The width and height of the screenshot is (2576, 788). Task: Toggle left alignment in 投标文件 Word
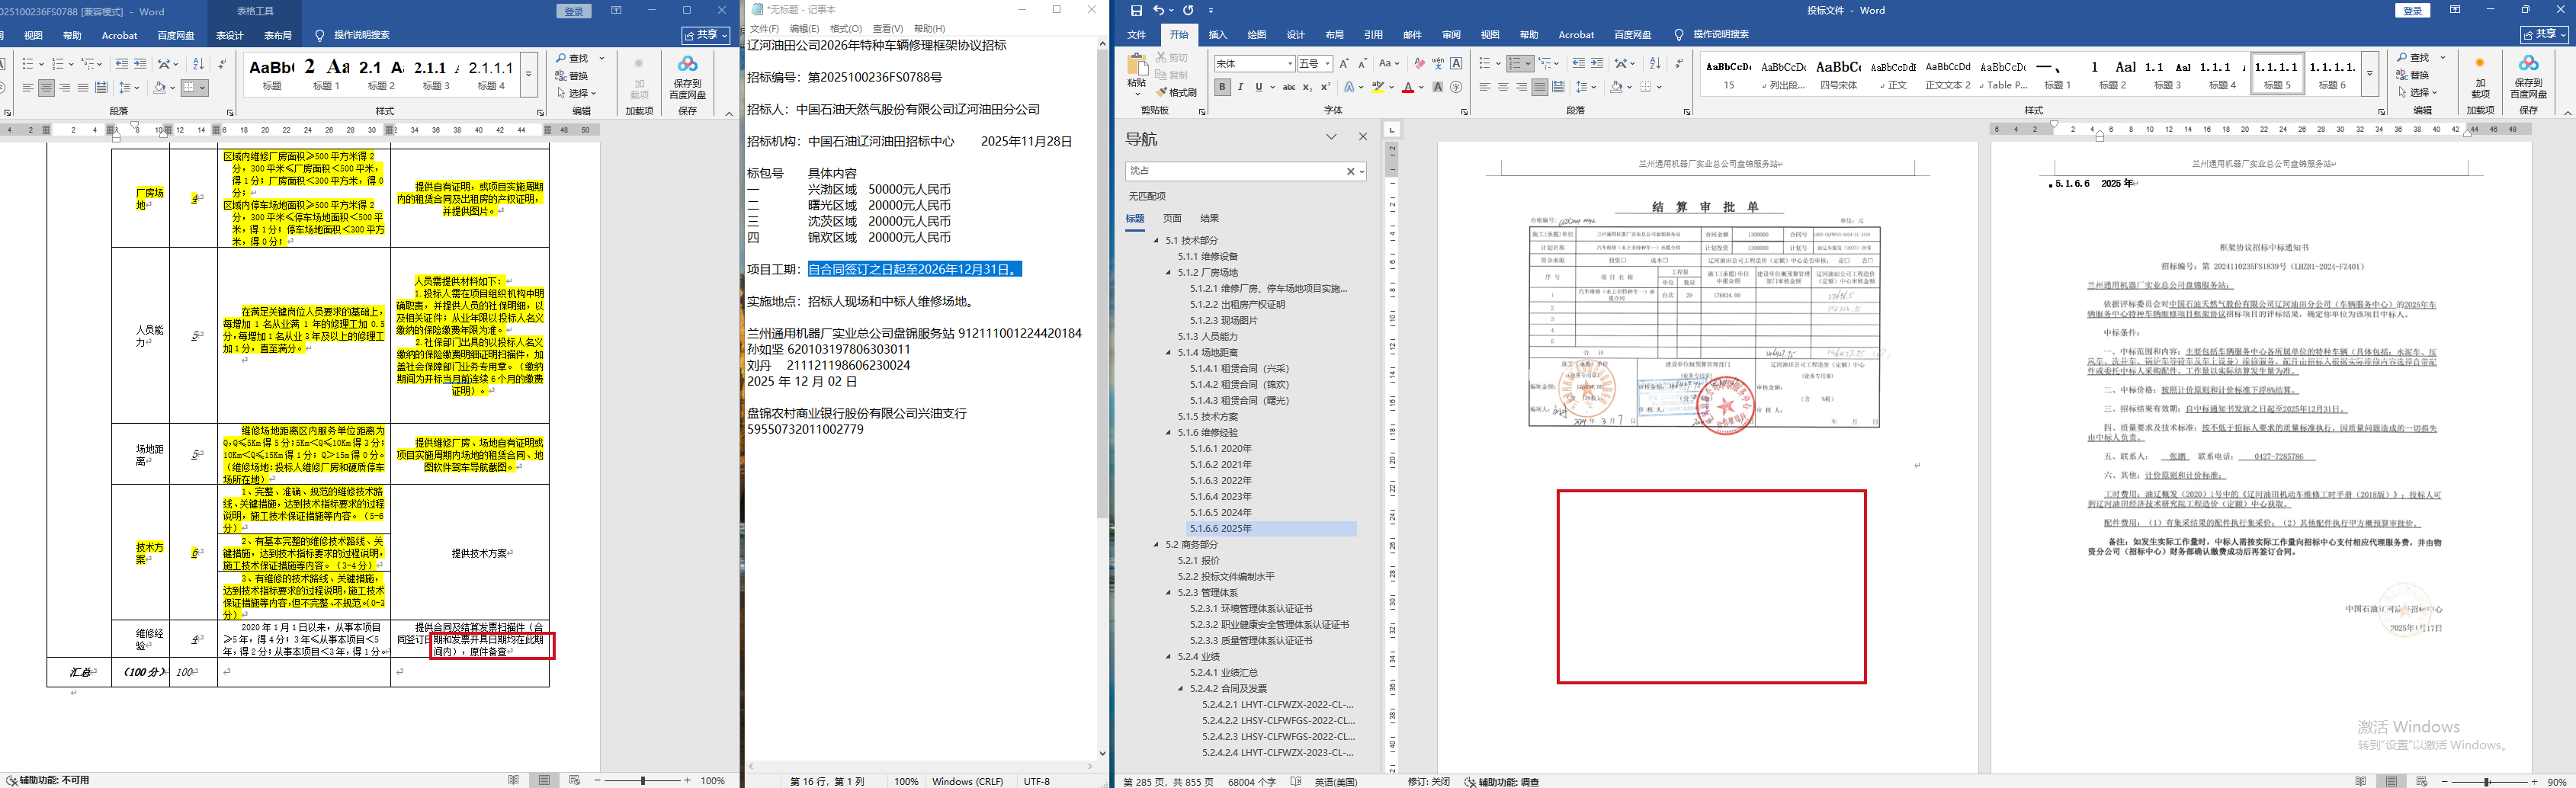1485,87
